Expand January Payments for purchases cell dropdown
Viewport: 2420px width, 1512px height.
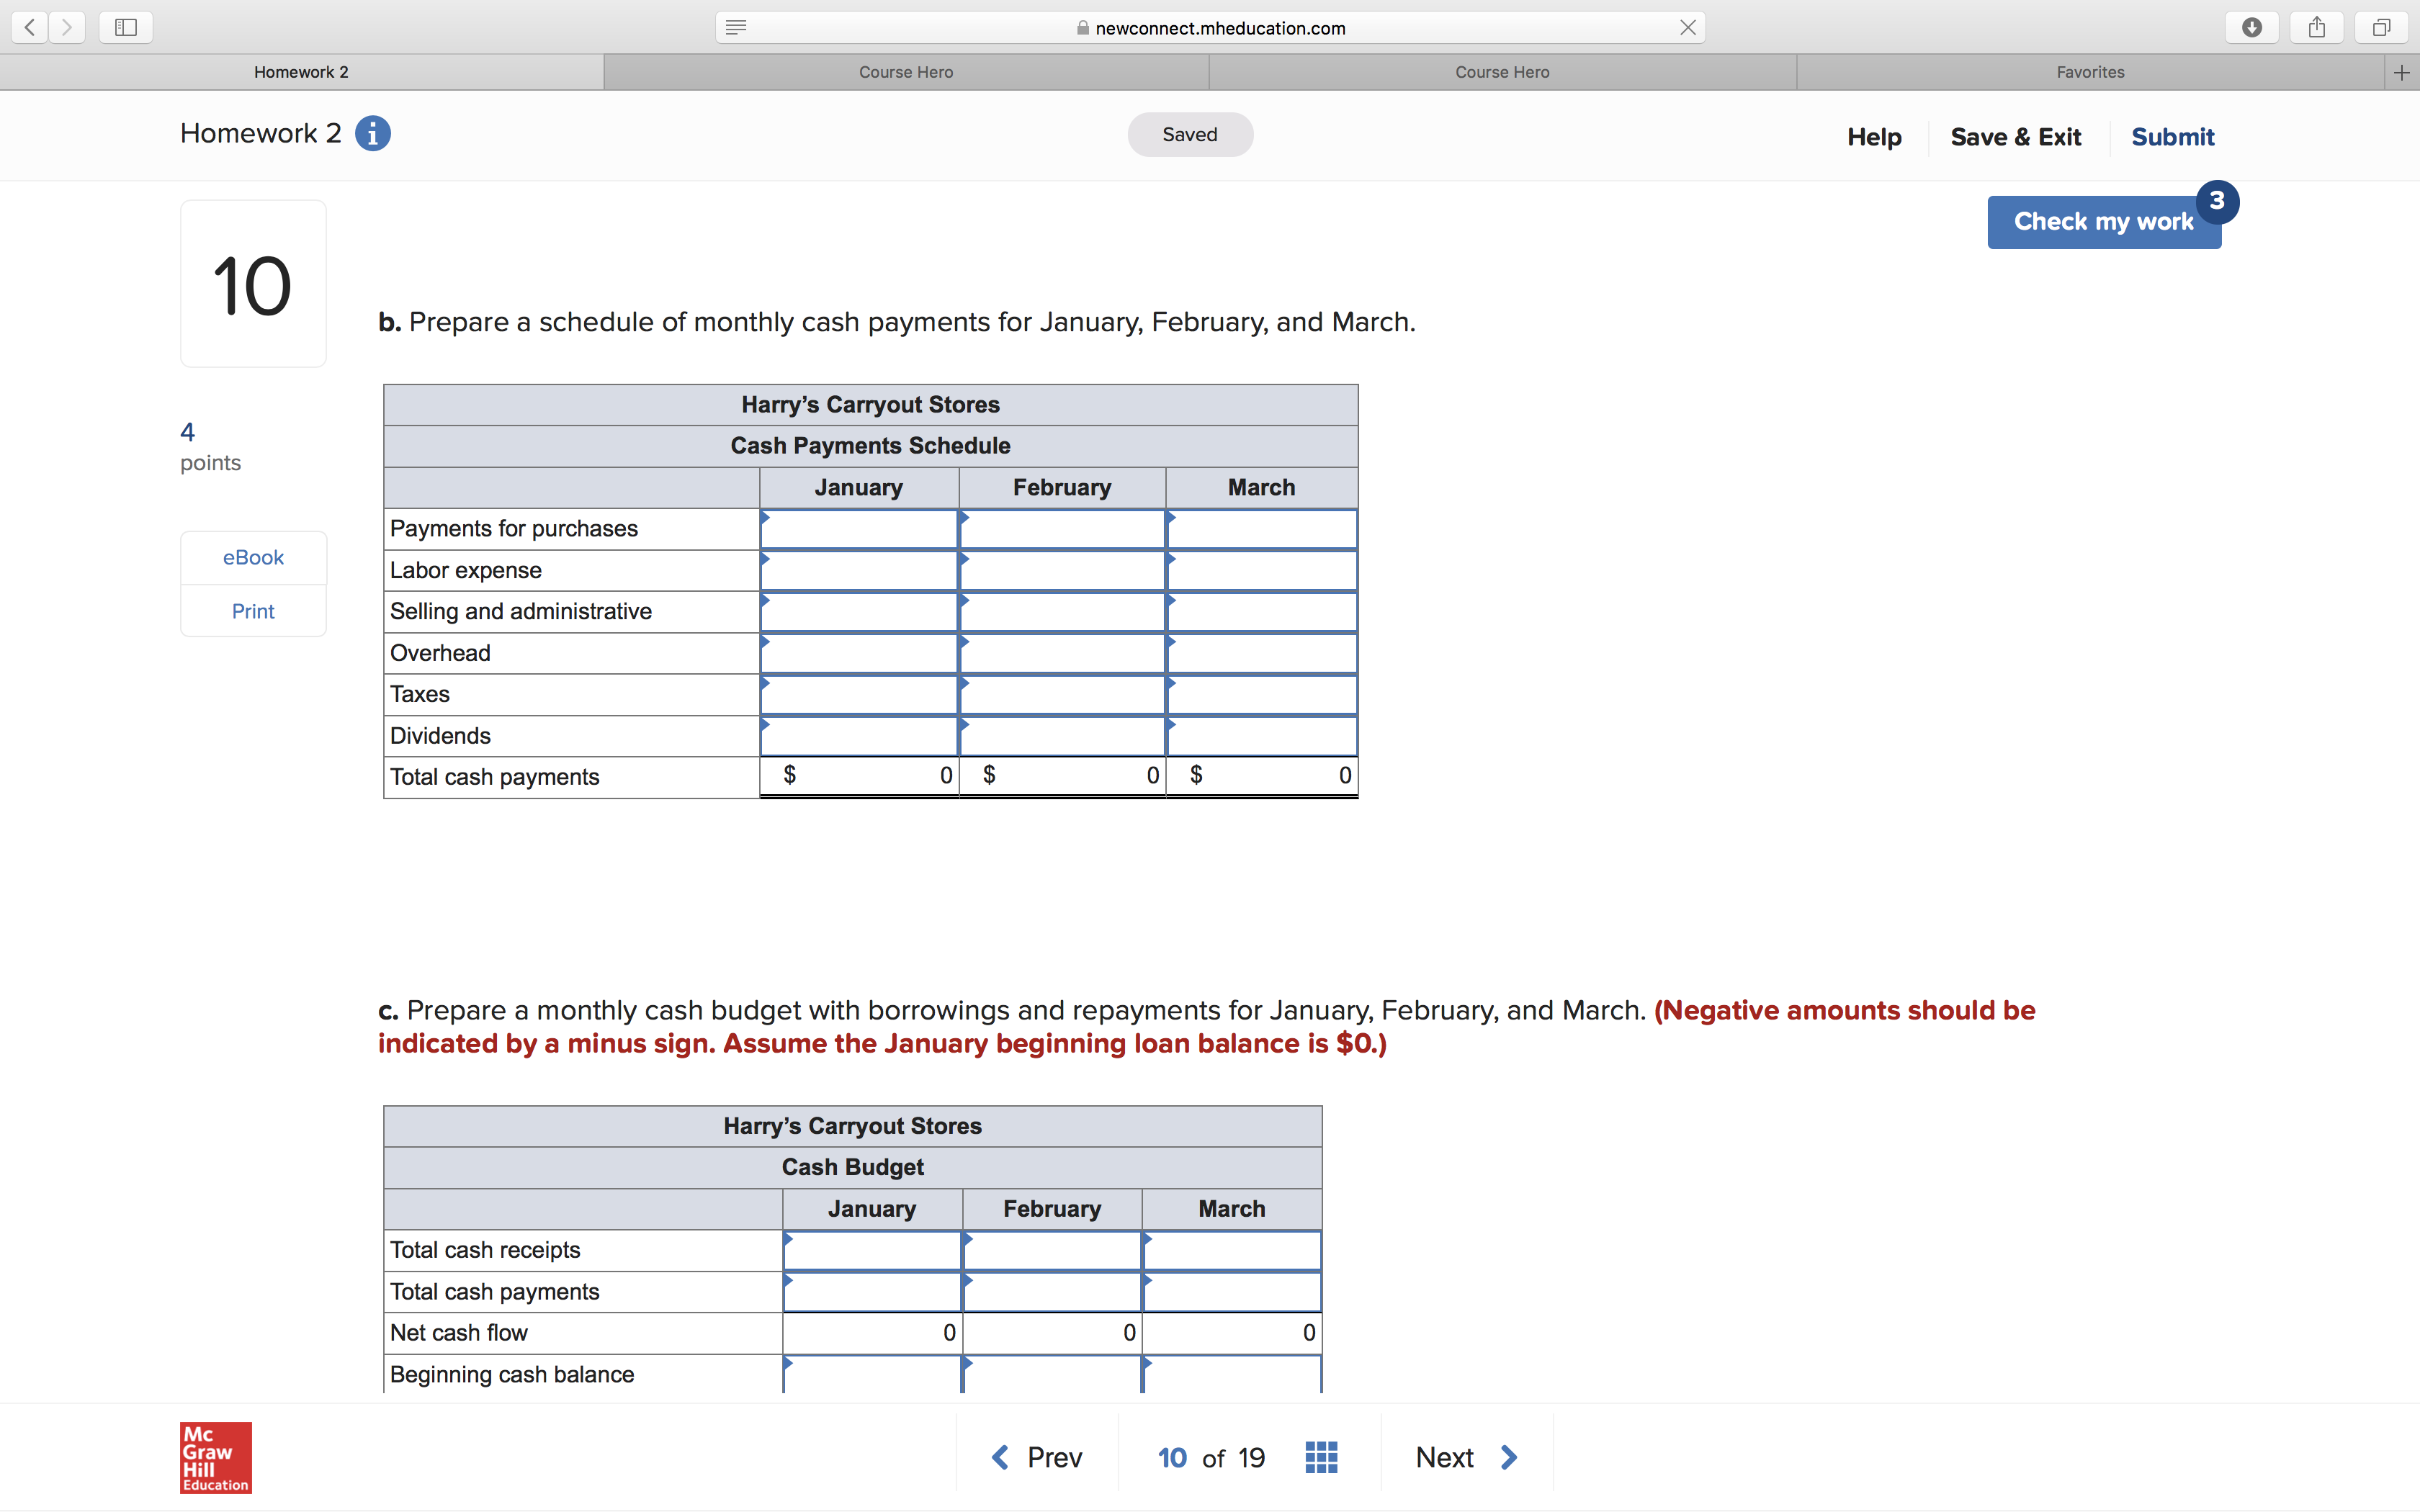(766, 518)
